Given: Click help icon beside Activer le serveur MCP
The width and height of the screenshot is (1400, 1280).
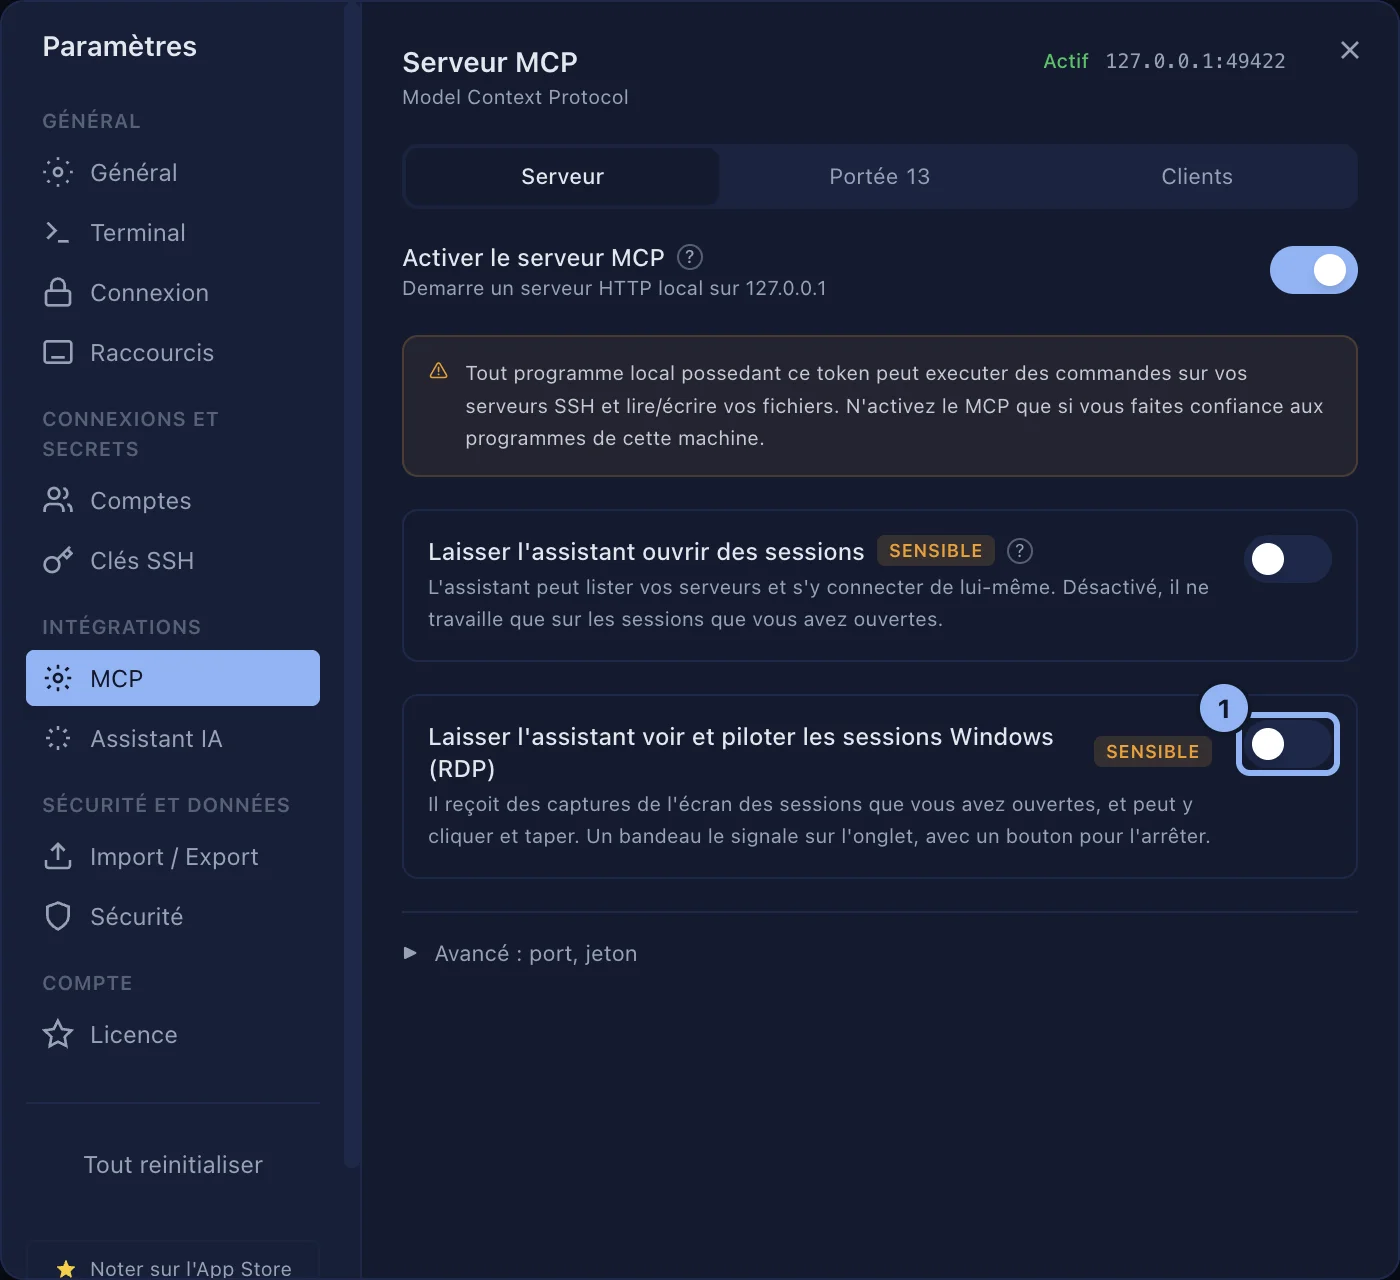Looking at the screenshot, I should tap(690, 257).
